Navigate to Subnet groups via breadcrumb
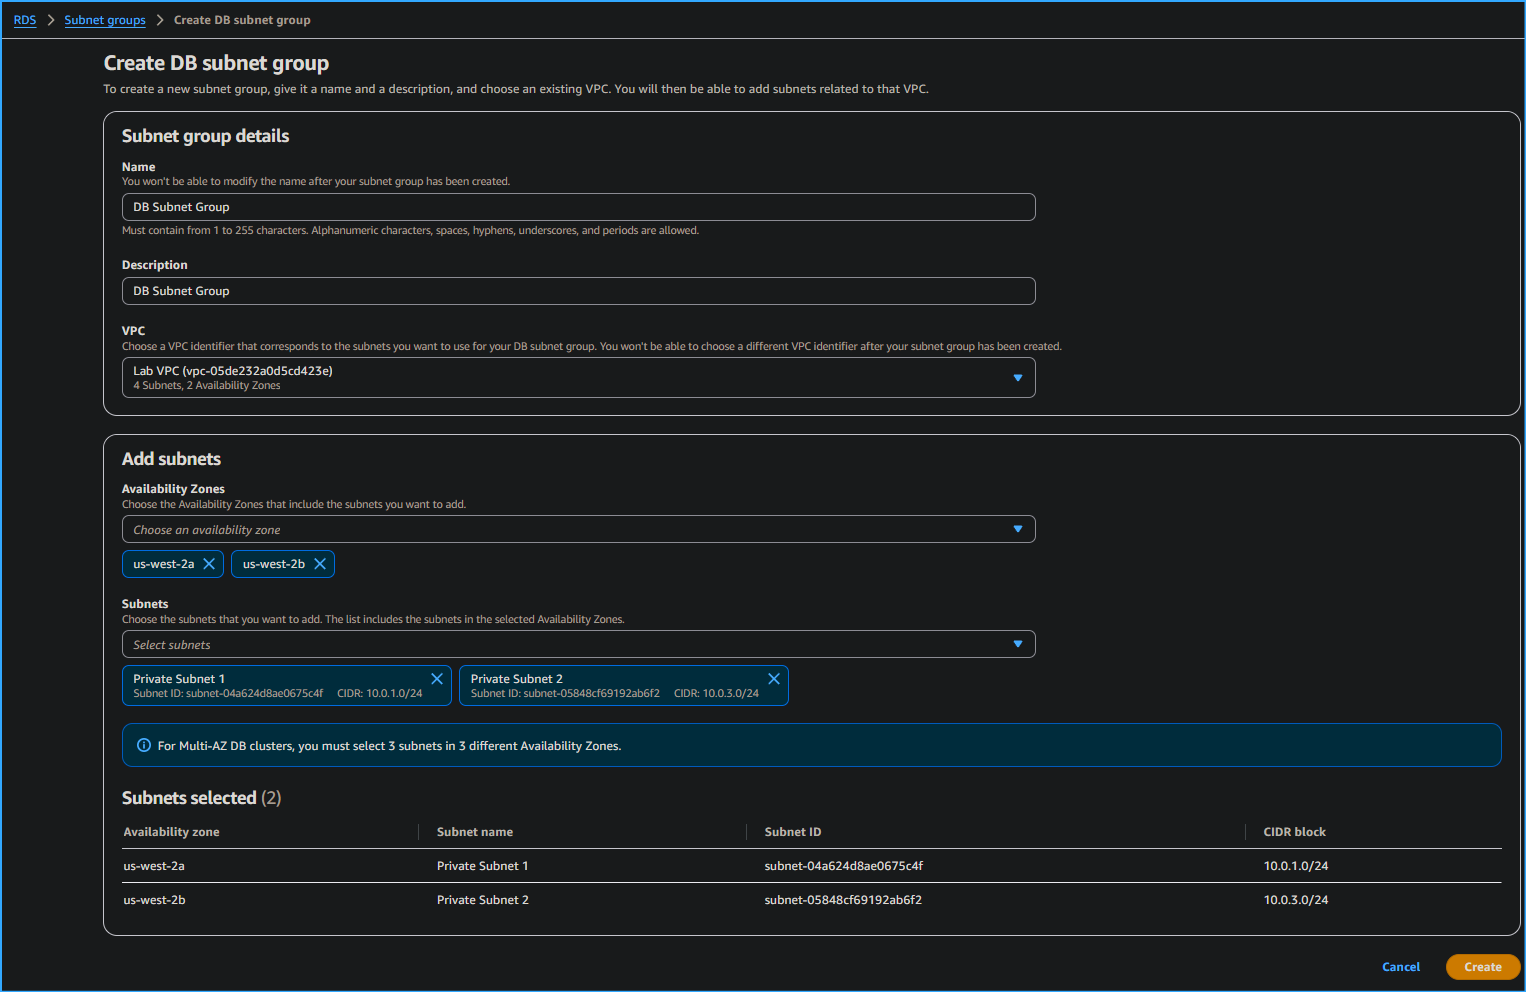The image size is (1526, 992). (x=104, y=19)
